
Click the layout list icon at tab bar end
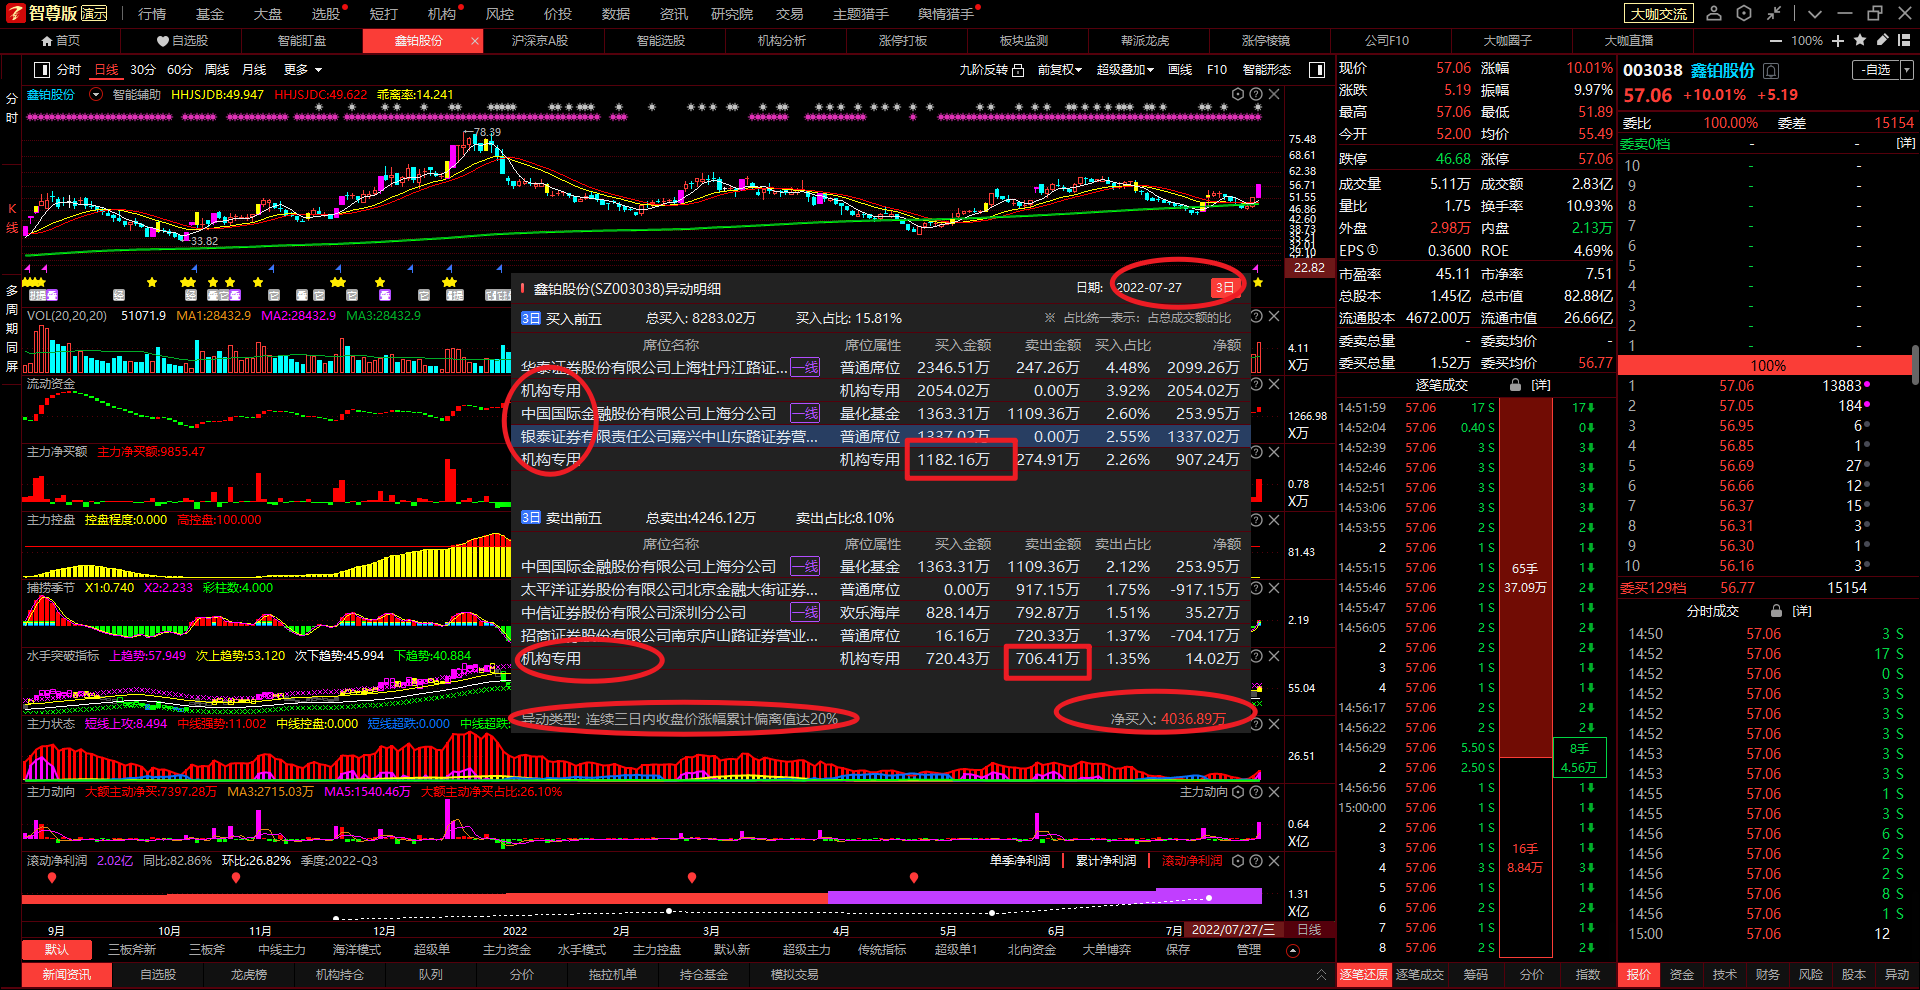[1904, 40]
